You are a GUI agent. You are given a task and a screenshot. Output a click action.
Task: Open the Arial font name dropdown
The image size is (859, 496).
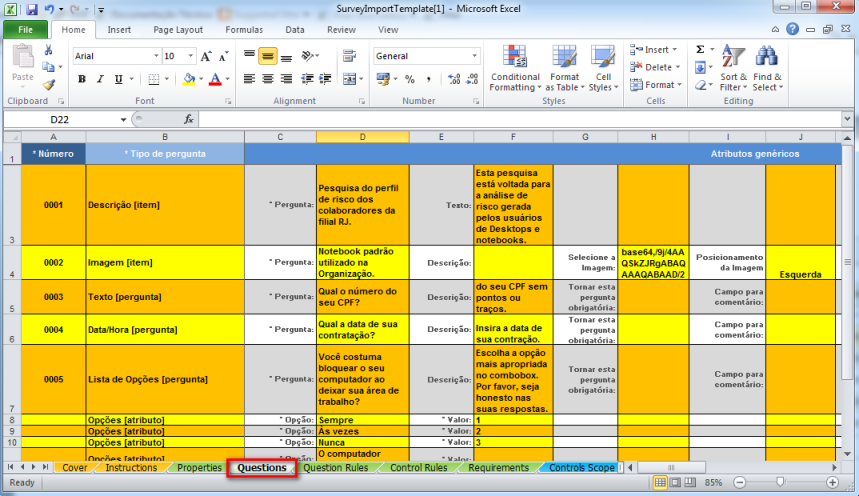156,56
